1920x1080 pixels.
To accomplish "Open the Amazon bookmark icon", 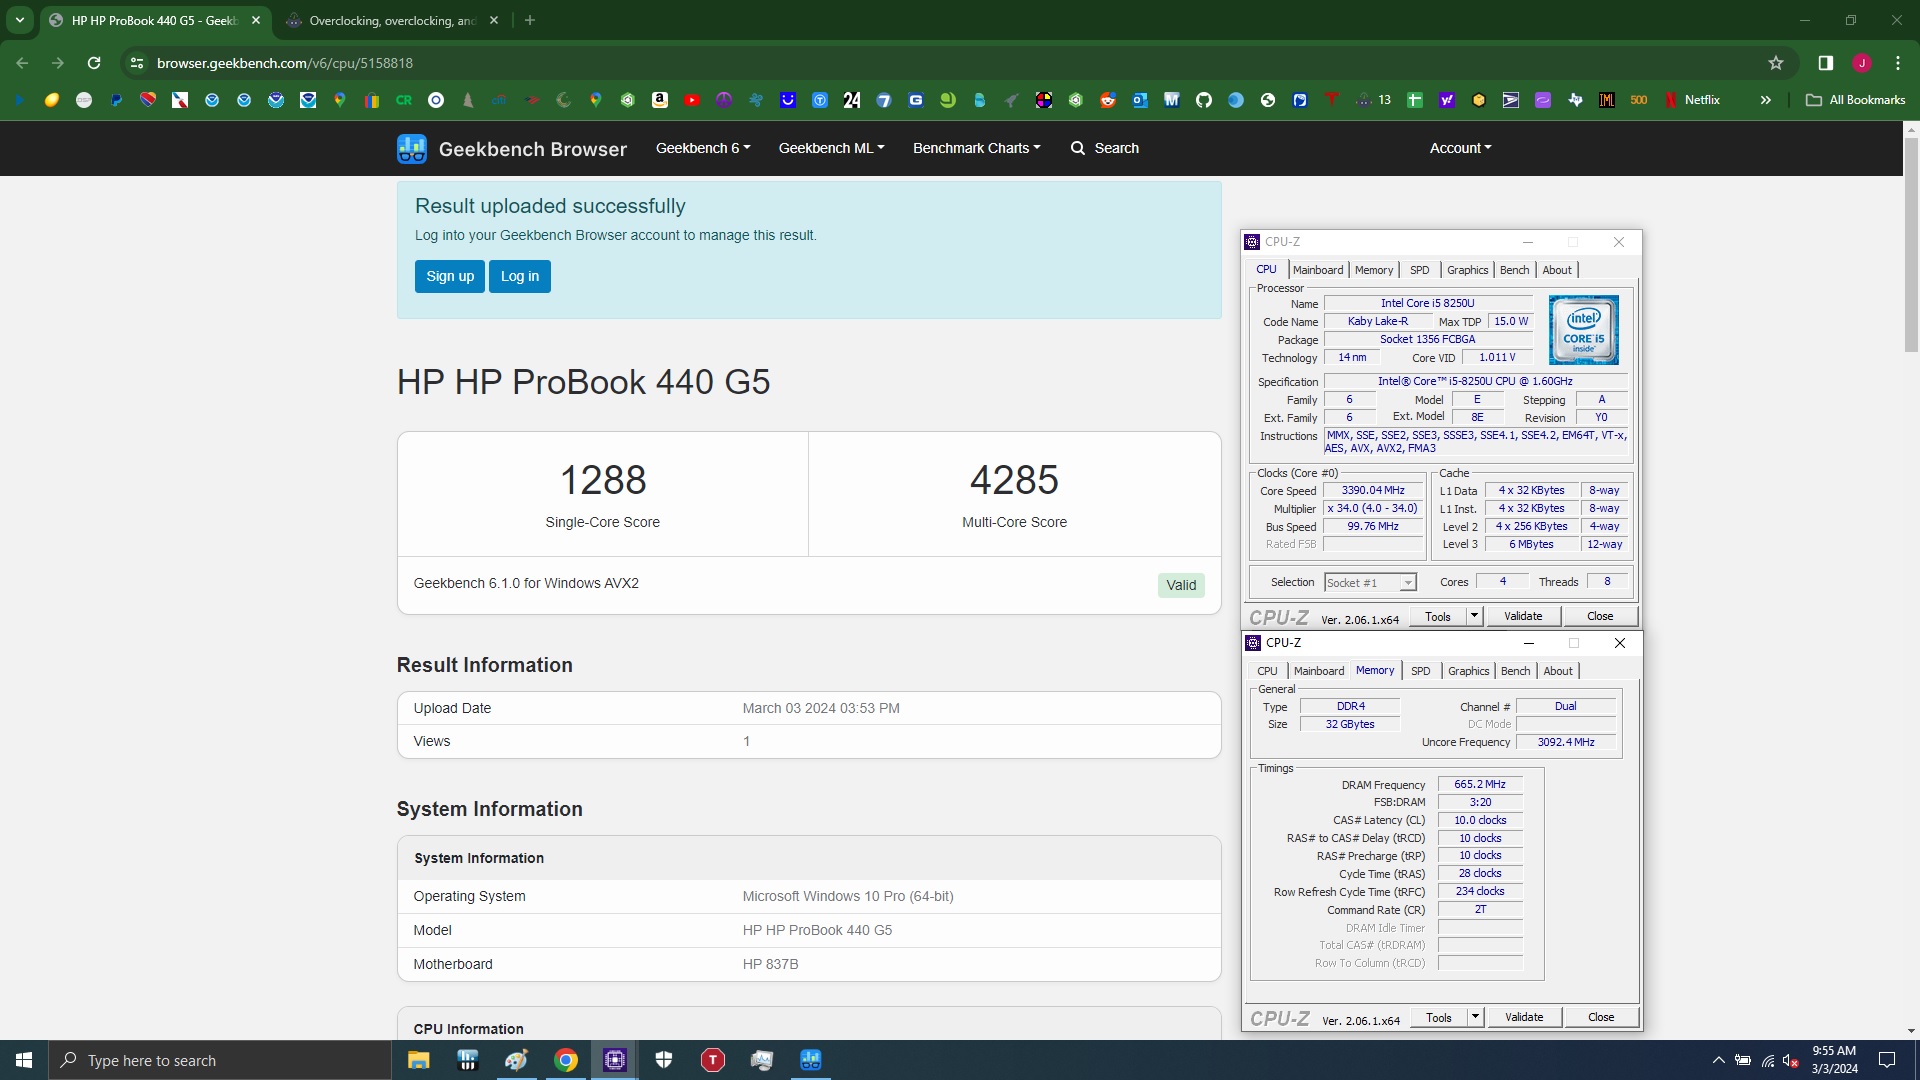I will coord(660,100).
